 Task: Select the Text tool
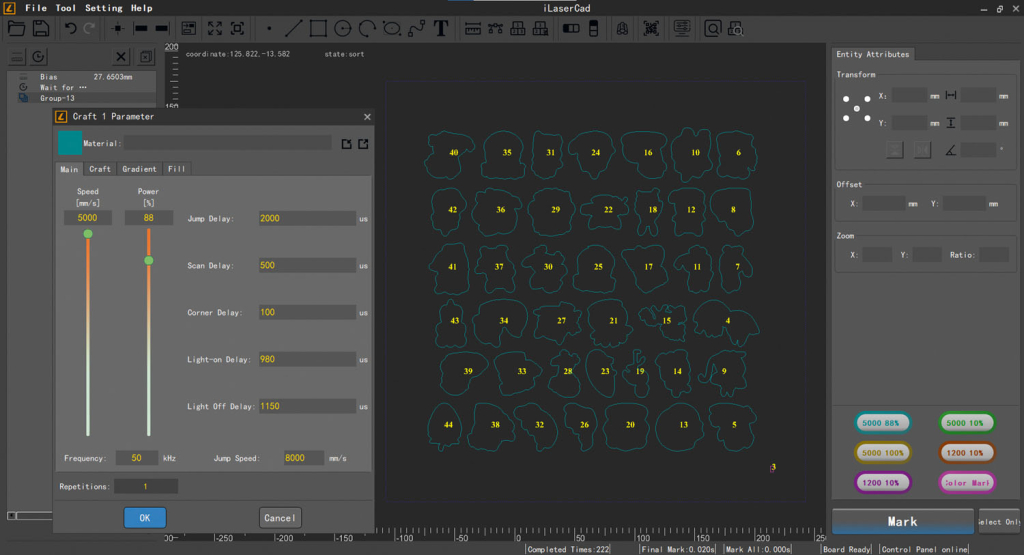click(x=441, y=28)
